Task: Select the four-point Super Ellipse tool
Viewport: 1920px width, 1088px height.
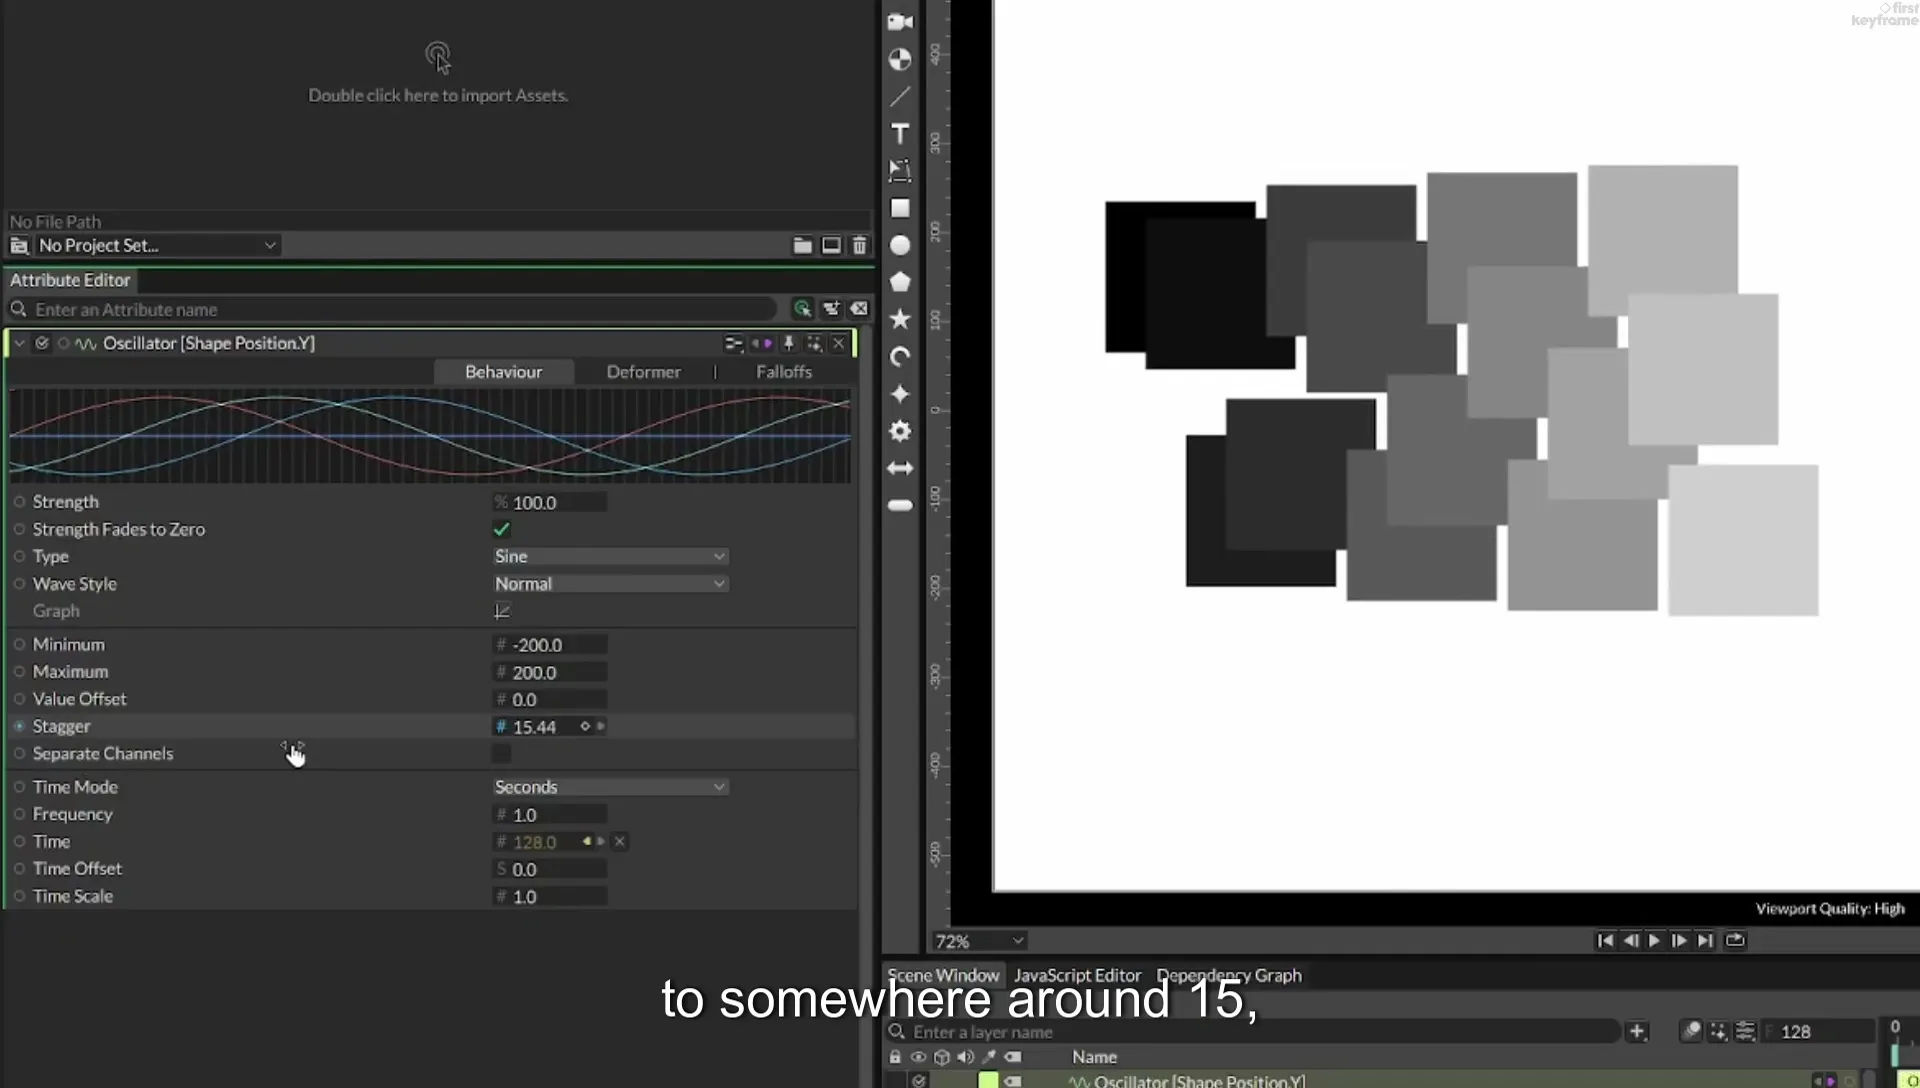Action: click(900, 394)
